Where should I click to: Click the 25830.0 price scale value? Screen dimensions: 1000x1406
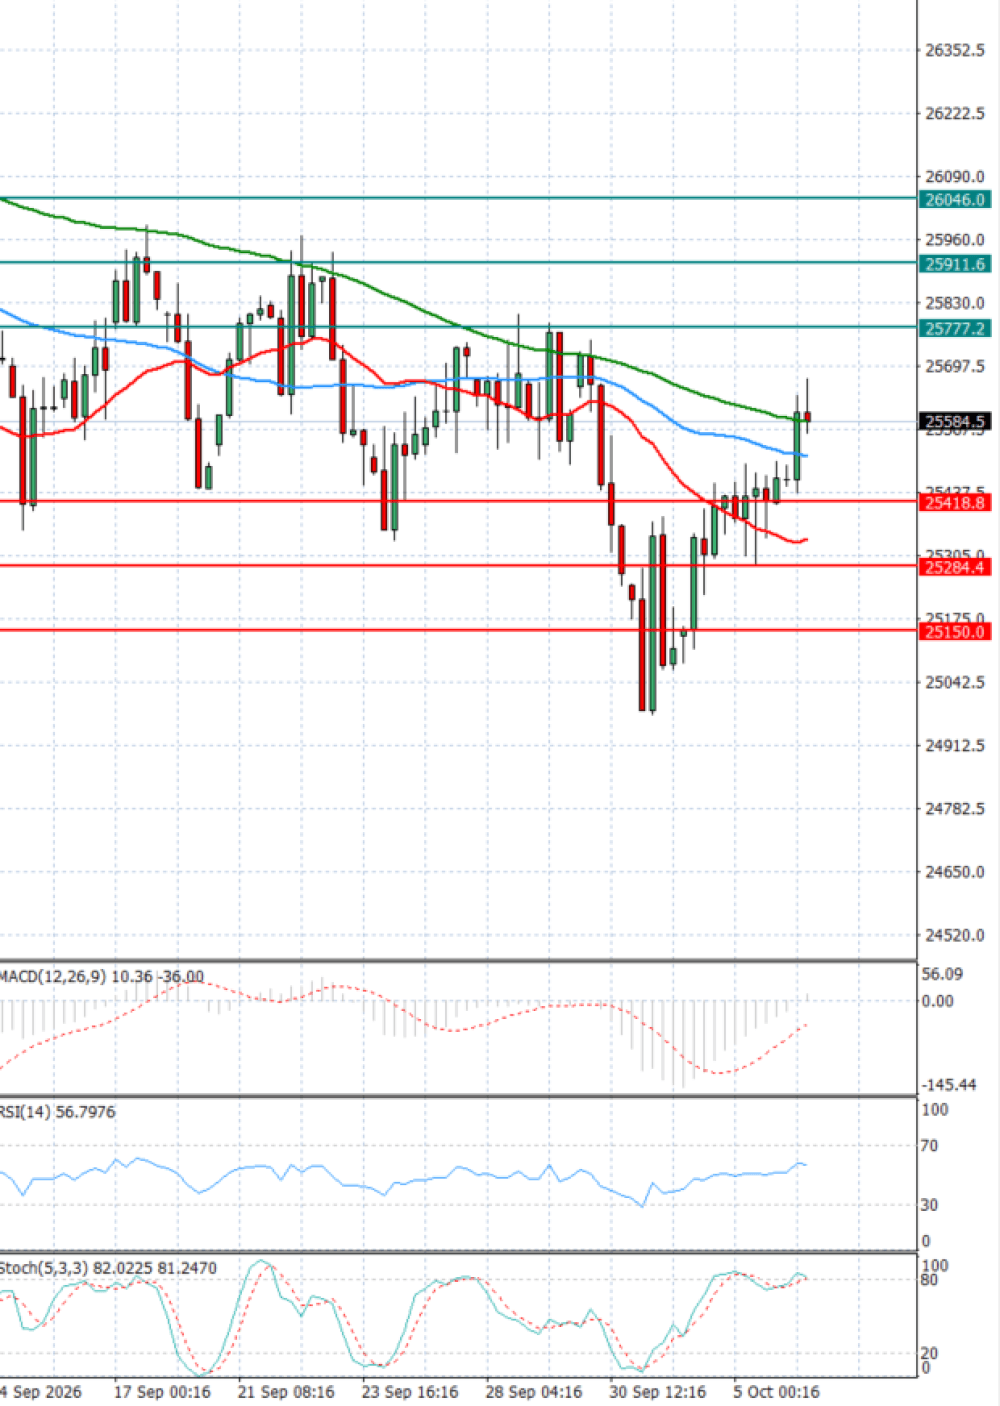(x=954, y=303)
